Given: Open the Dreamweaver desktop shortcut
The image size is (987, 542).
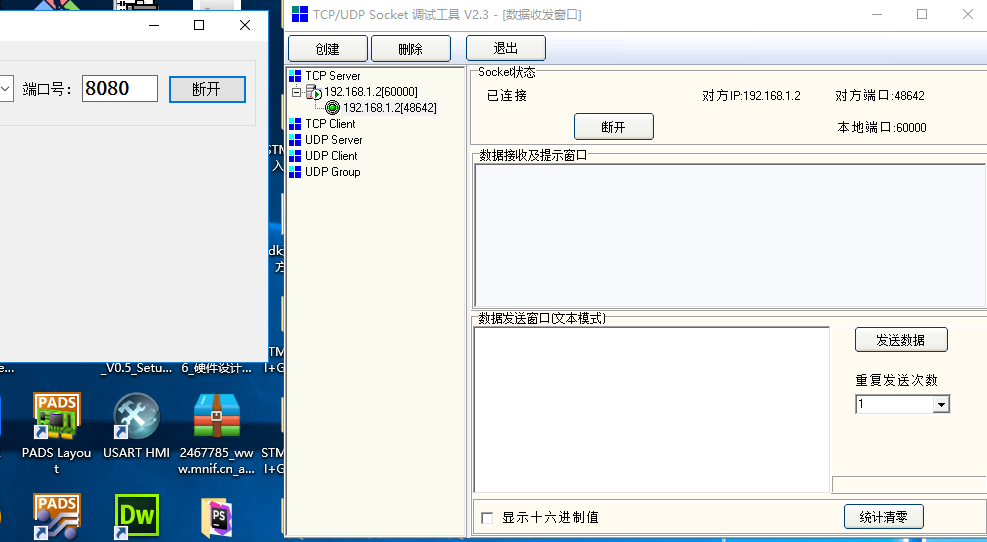Looking at the screenshot, I should click(x=137, y=516).
